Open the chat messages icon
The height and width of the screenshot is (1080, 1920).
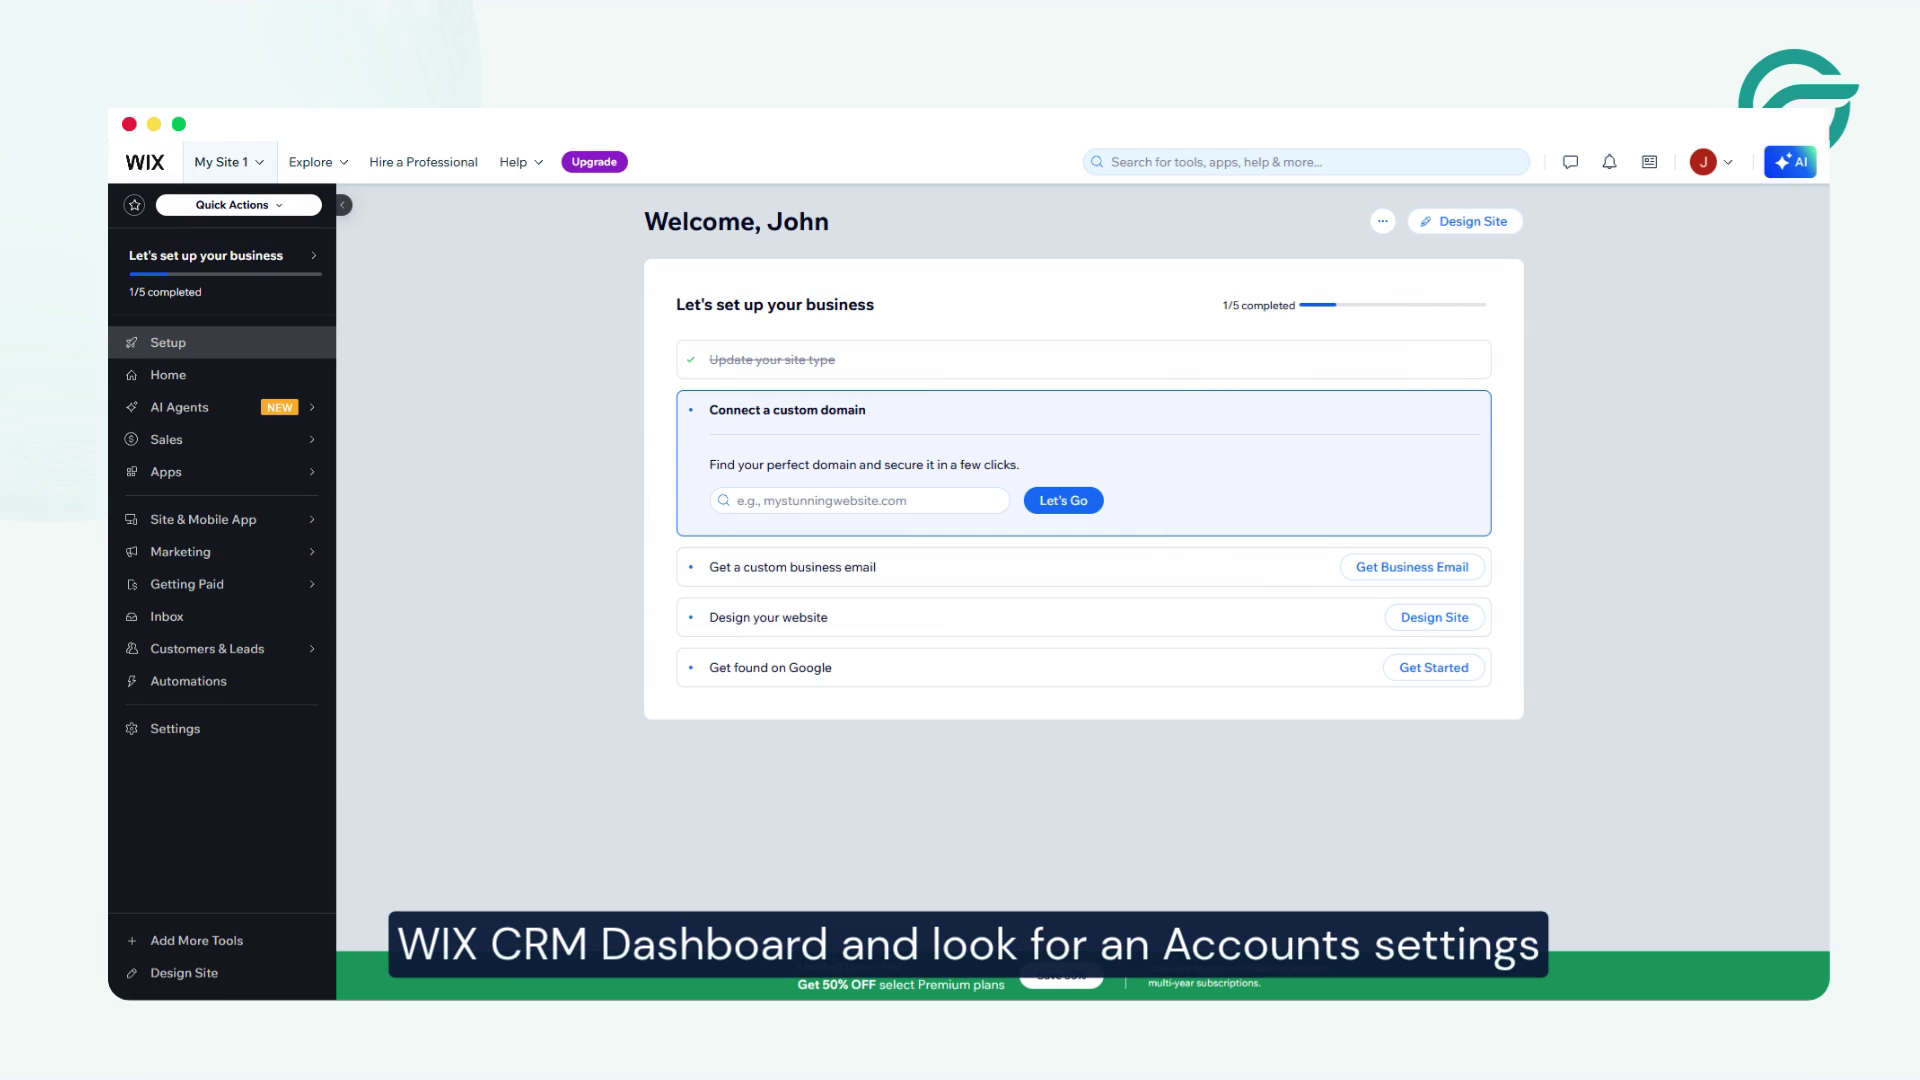click(x=1570, y=162)
